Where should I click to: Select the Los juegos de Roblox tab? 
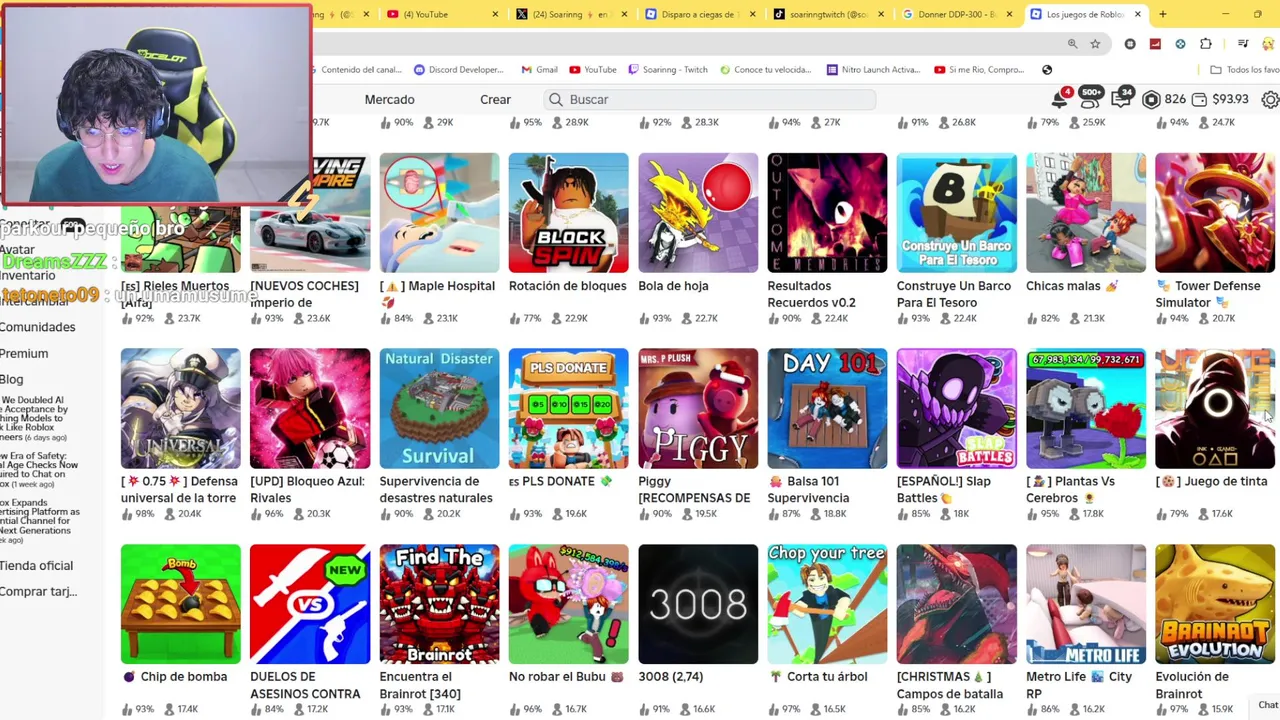tap(1087, 14)
